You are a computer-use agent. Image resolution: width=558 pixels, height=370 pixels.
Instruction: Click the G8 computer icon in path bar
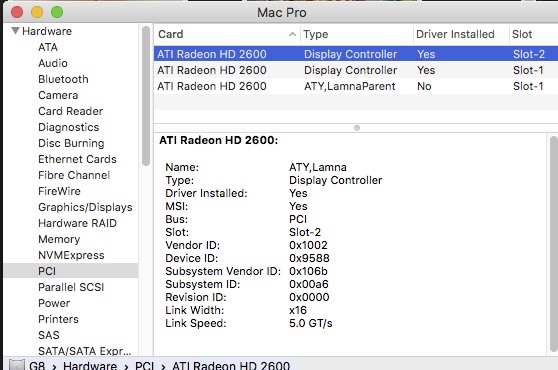click(x=16, y=365)
